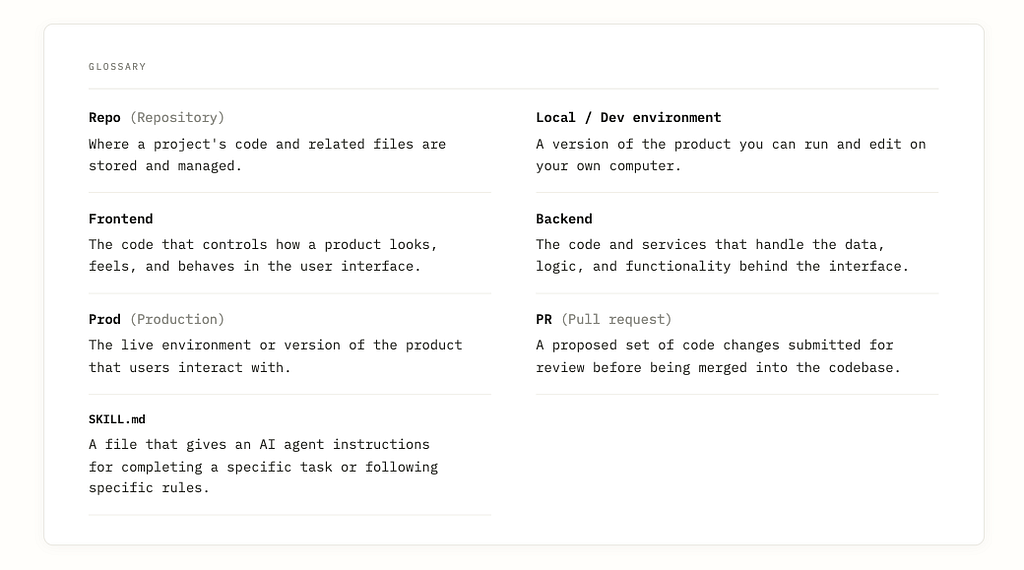This screenshot has height=570, width=1024.
Task: Select the Local / Dev environment heading
Action: [x=628, y=118]
